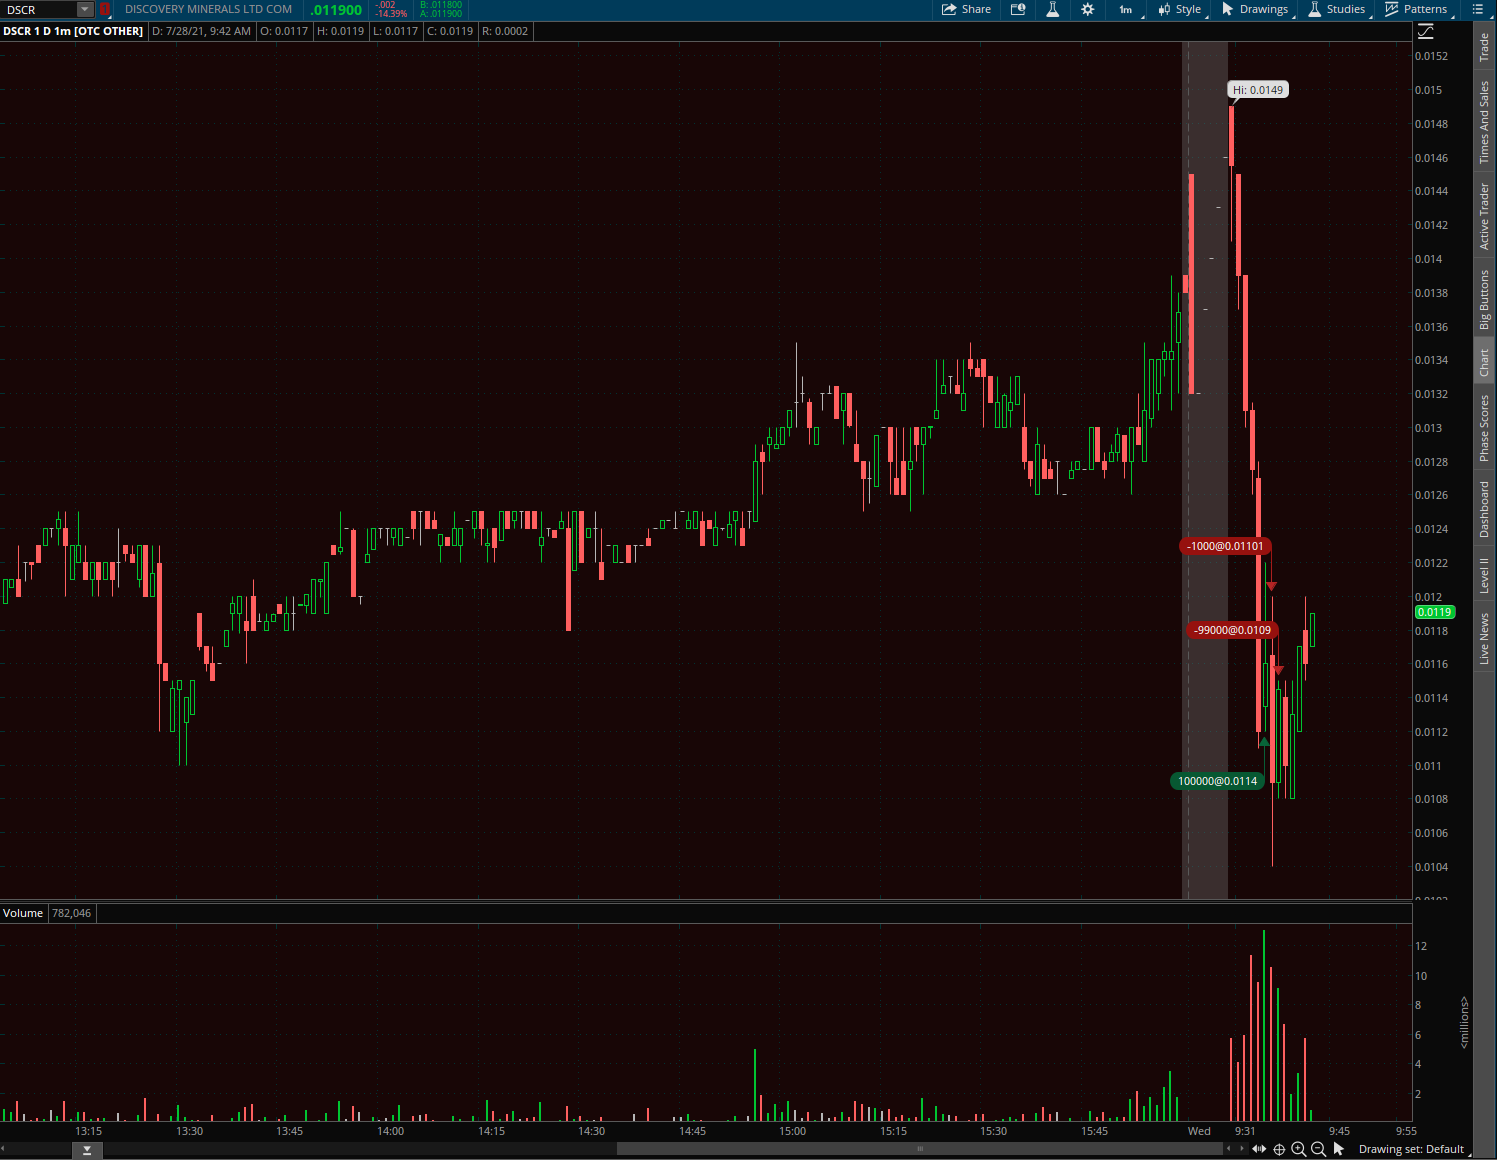Click the L: 0.0117 low value

pos(396,31)
